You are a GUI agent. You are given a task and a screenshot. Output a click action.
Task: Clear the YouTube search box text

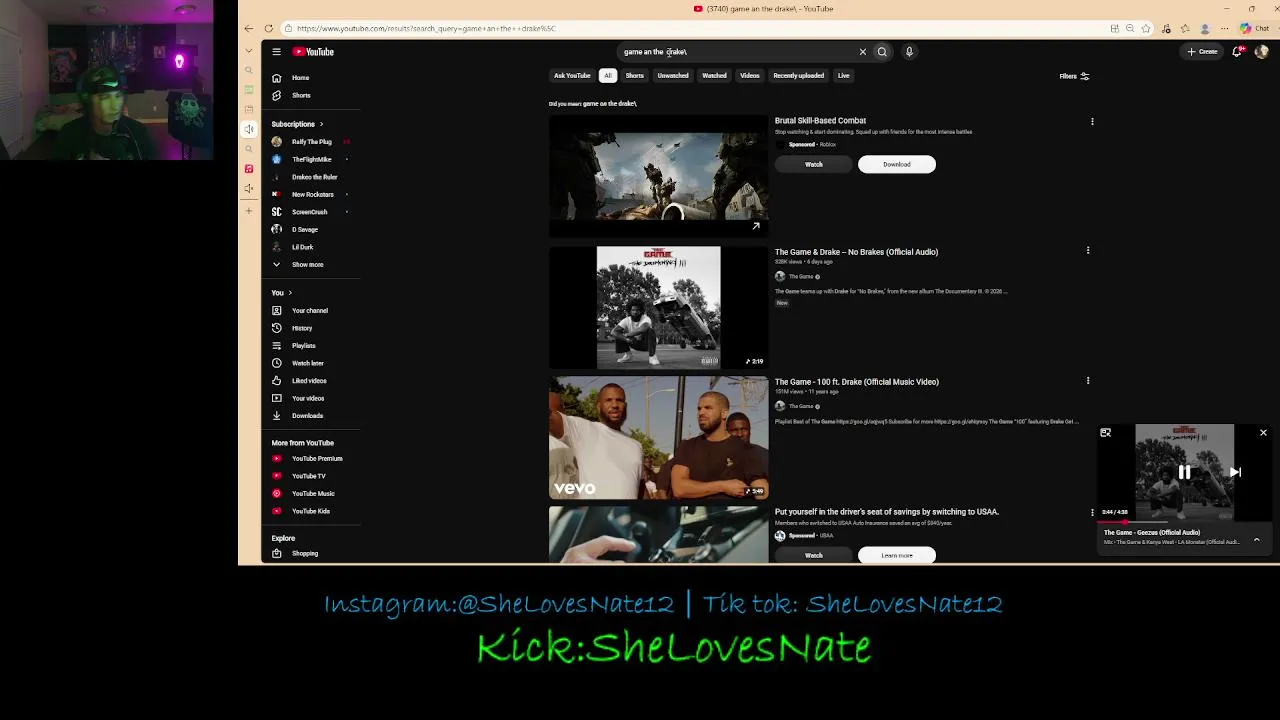coord(863,52)
